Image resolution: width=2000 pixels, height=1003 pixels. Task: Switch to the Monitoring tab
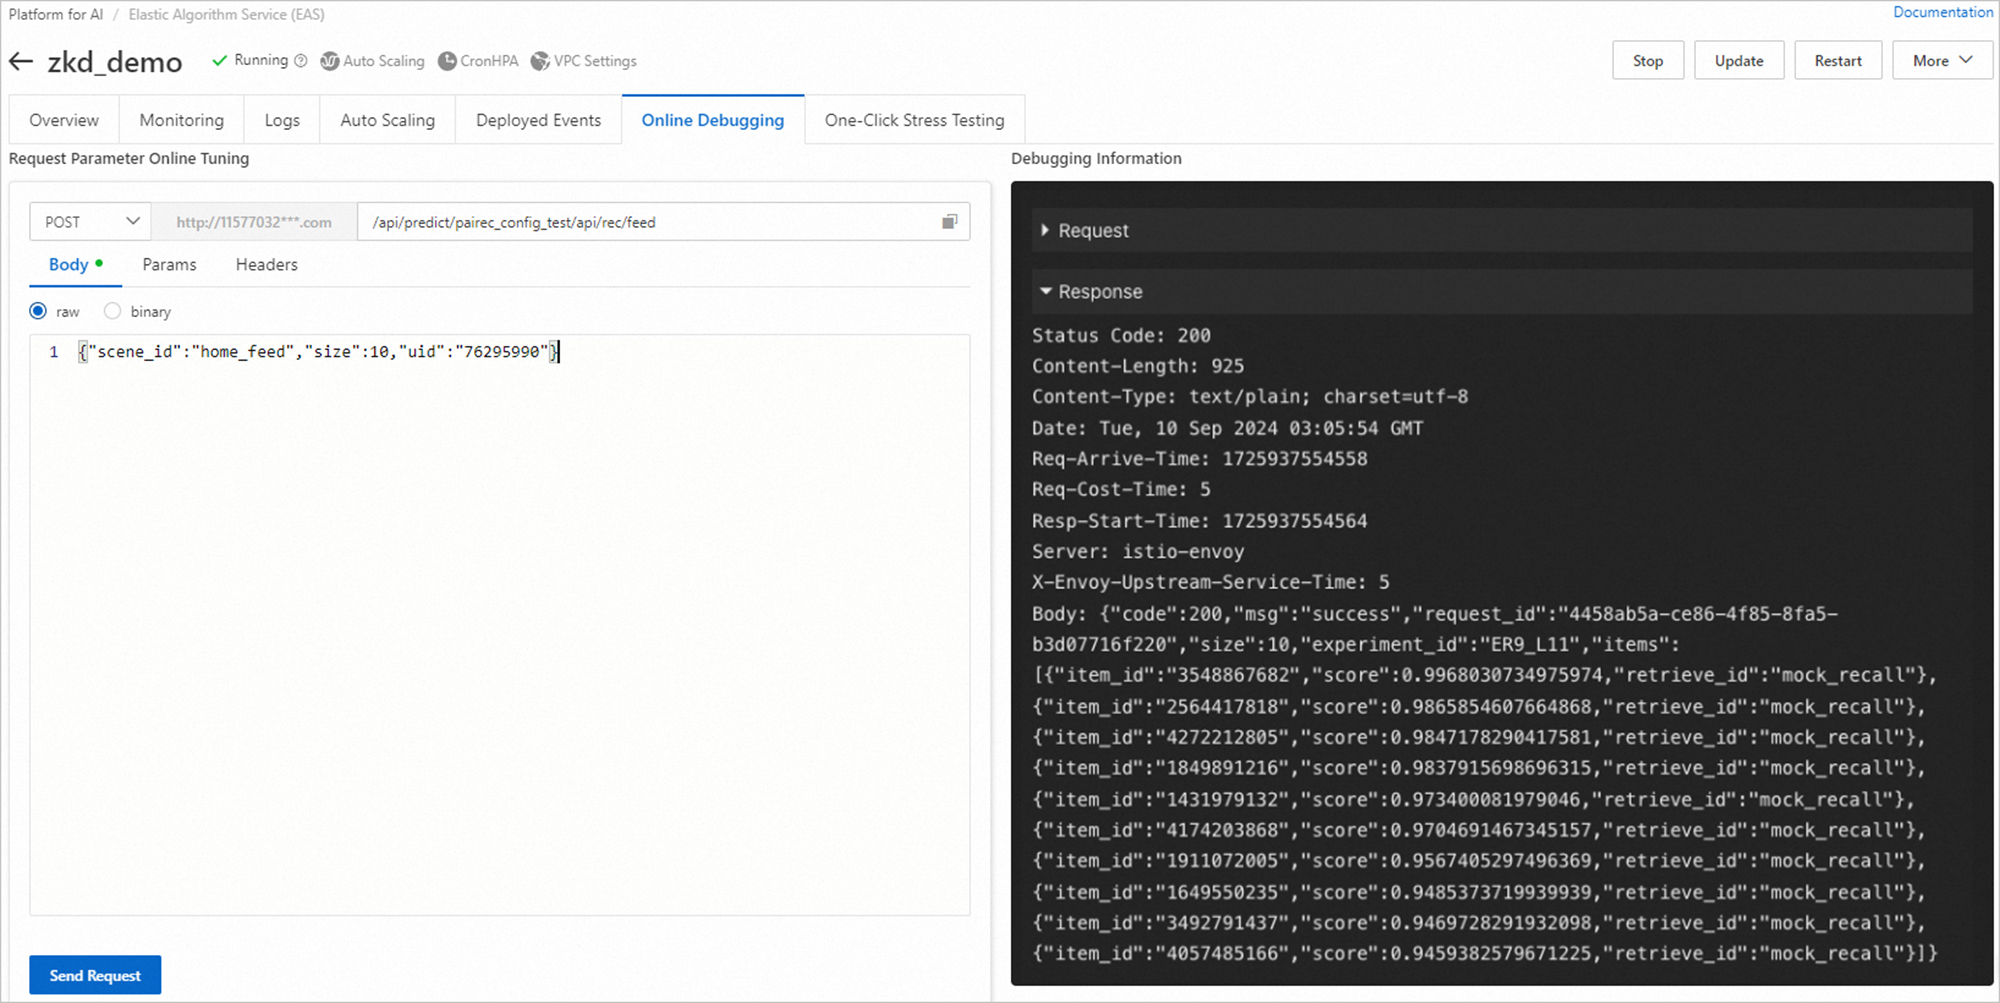click(x=181, y=120)
